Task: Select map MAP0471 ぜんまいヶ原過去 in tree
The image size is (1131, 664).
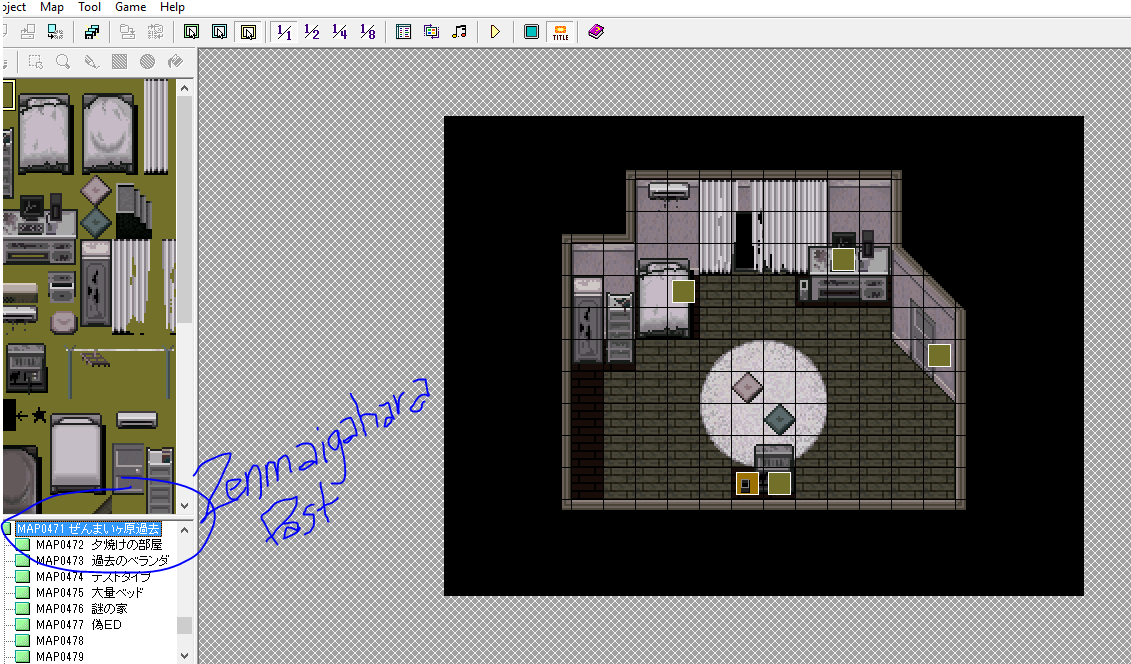Action: tap(89, 529)
